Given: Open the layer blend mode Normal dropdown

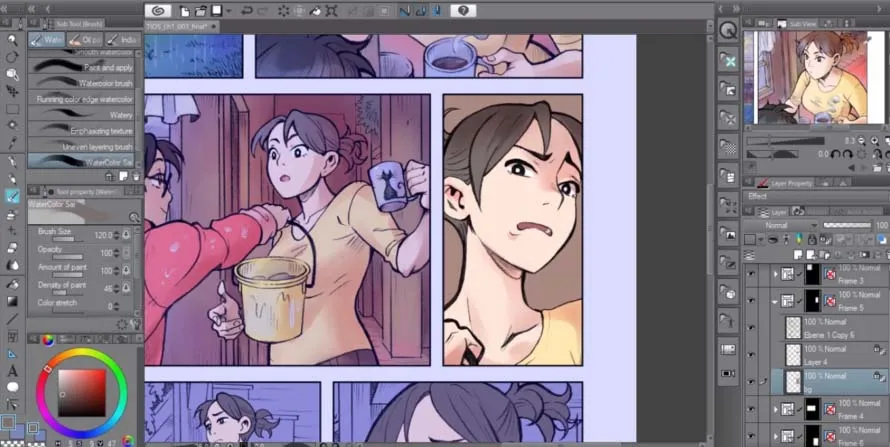Looking at the screenshot, I should click(x=790, y=226).
